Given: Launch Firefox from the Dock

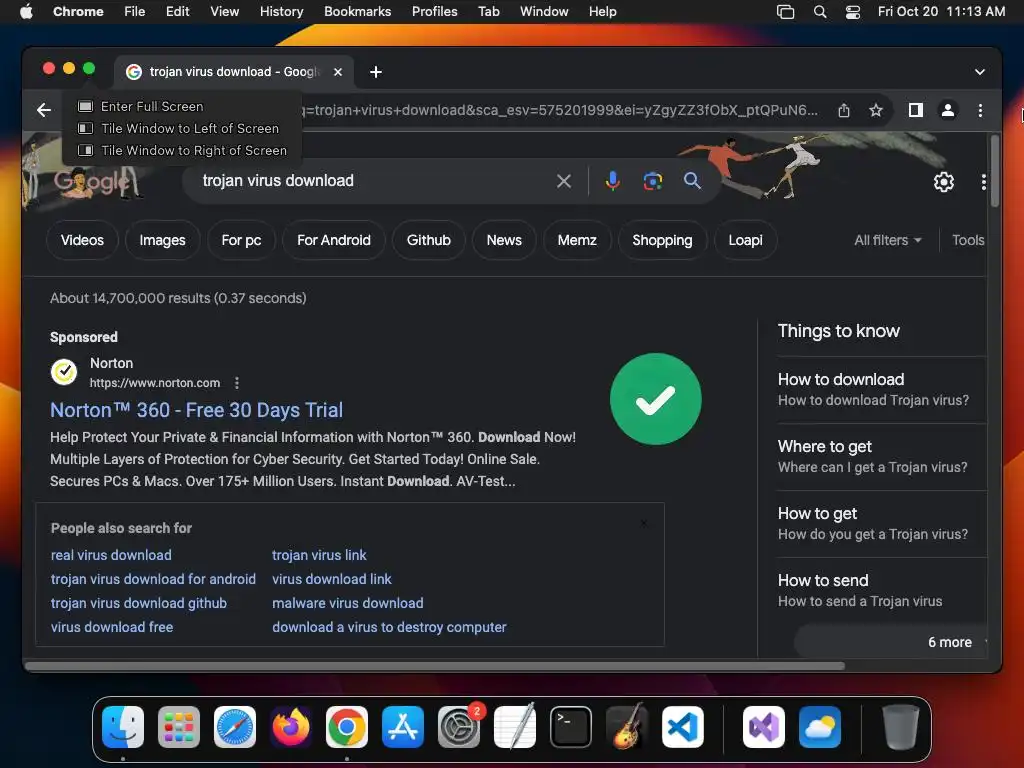Looking at the screenshot, I should (291, 727).
